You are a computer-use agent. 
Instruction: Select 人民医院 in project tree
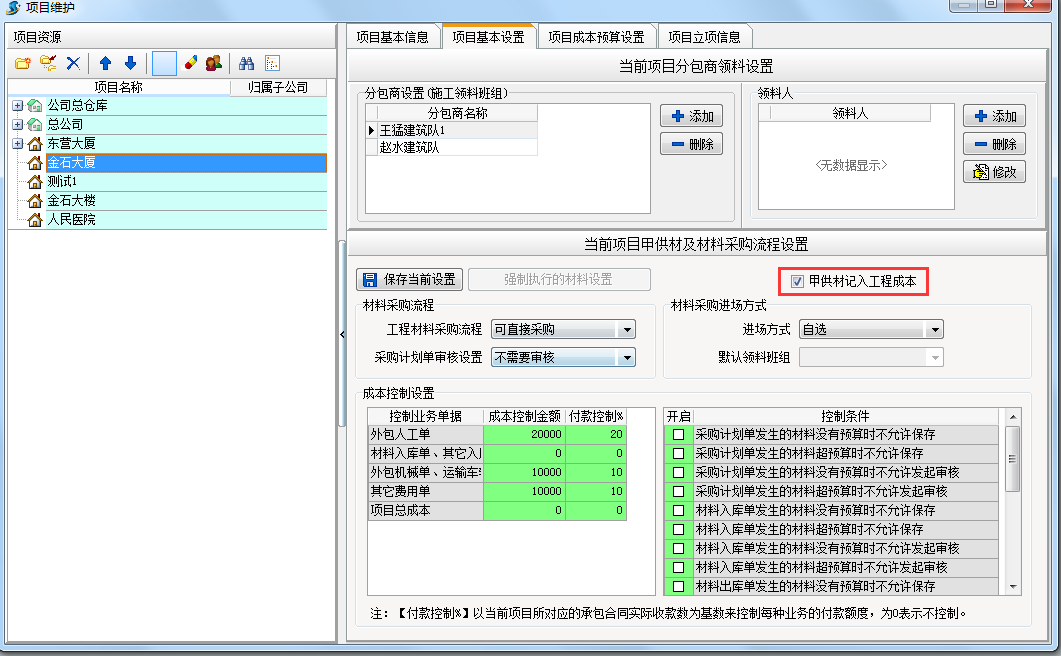[x=71, y=219]
